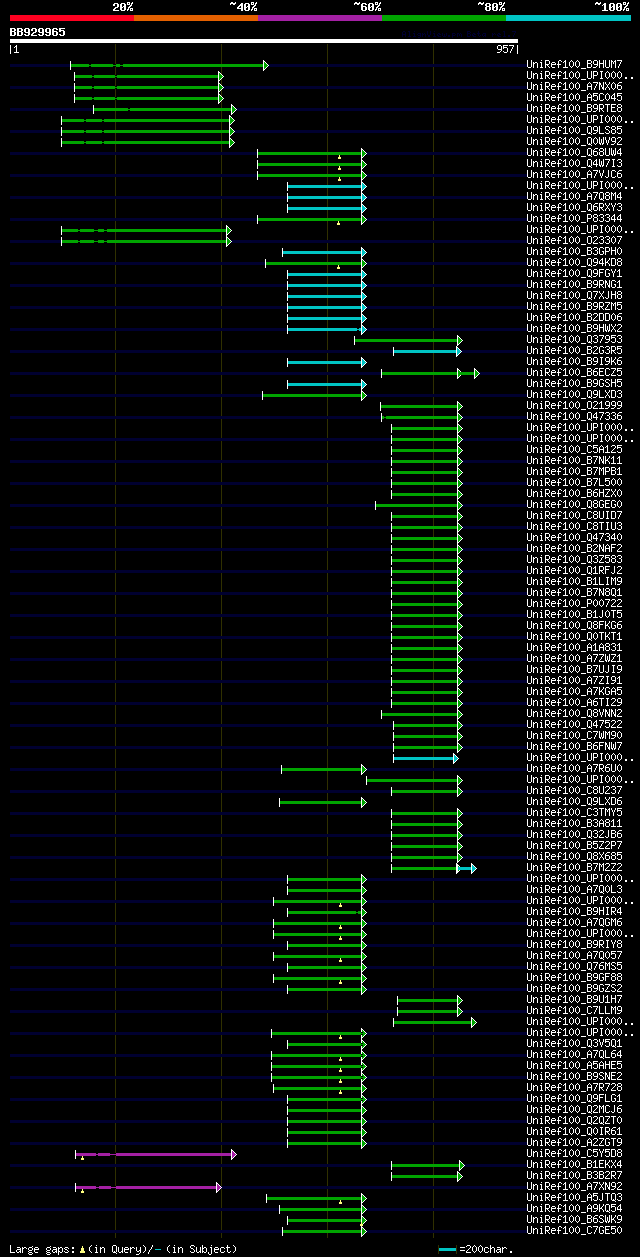Viewport: 640px width, 1257px height.
Task: Select the UniRef100_B2DD06 label
Action: [x=574, y=318]
